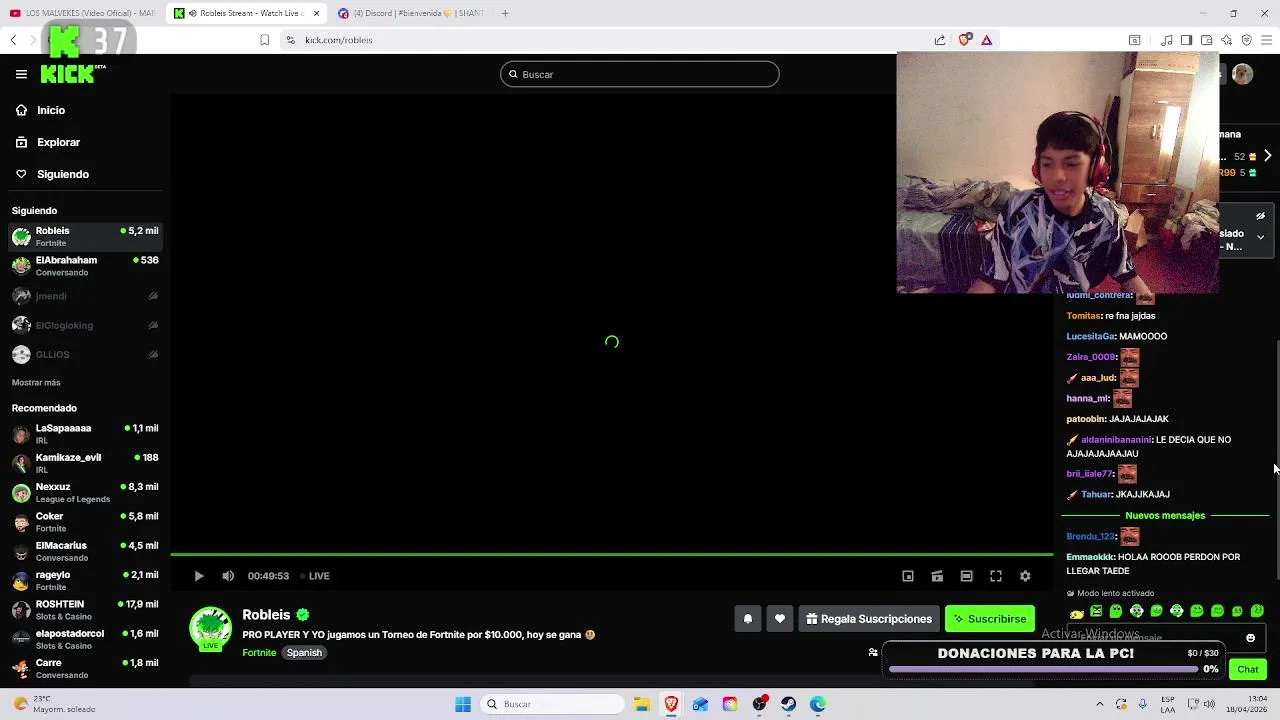Viewport: 1280px width, 720px height.
Task: Open picture-in-picture mini player icon
Action: click(908, 576)
